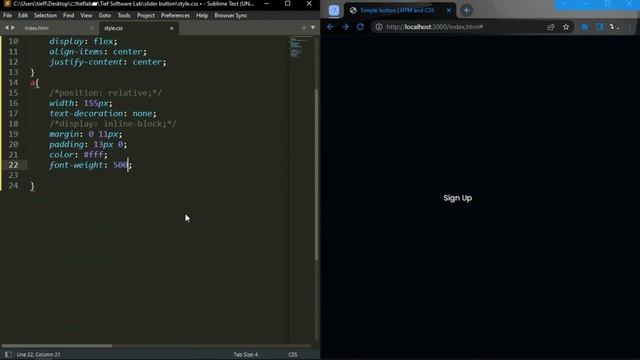
Task: Click line number 22 in gutter
Action: (x=13, y=165)
